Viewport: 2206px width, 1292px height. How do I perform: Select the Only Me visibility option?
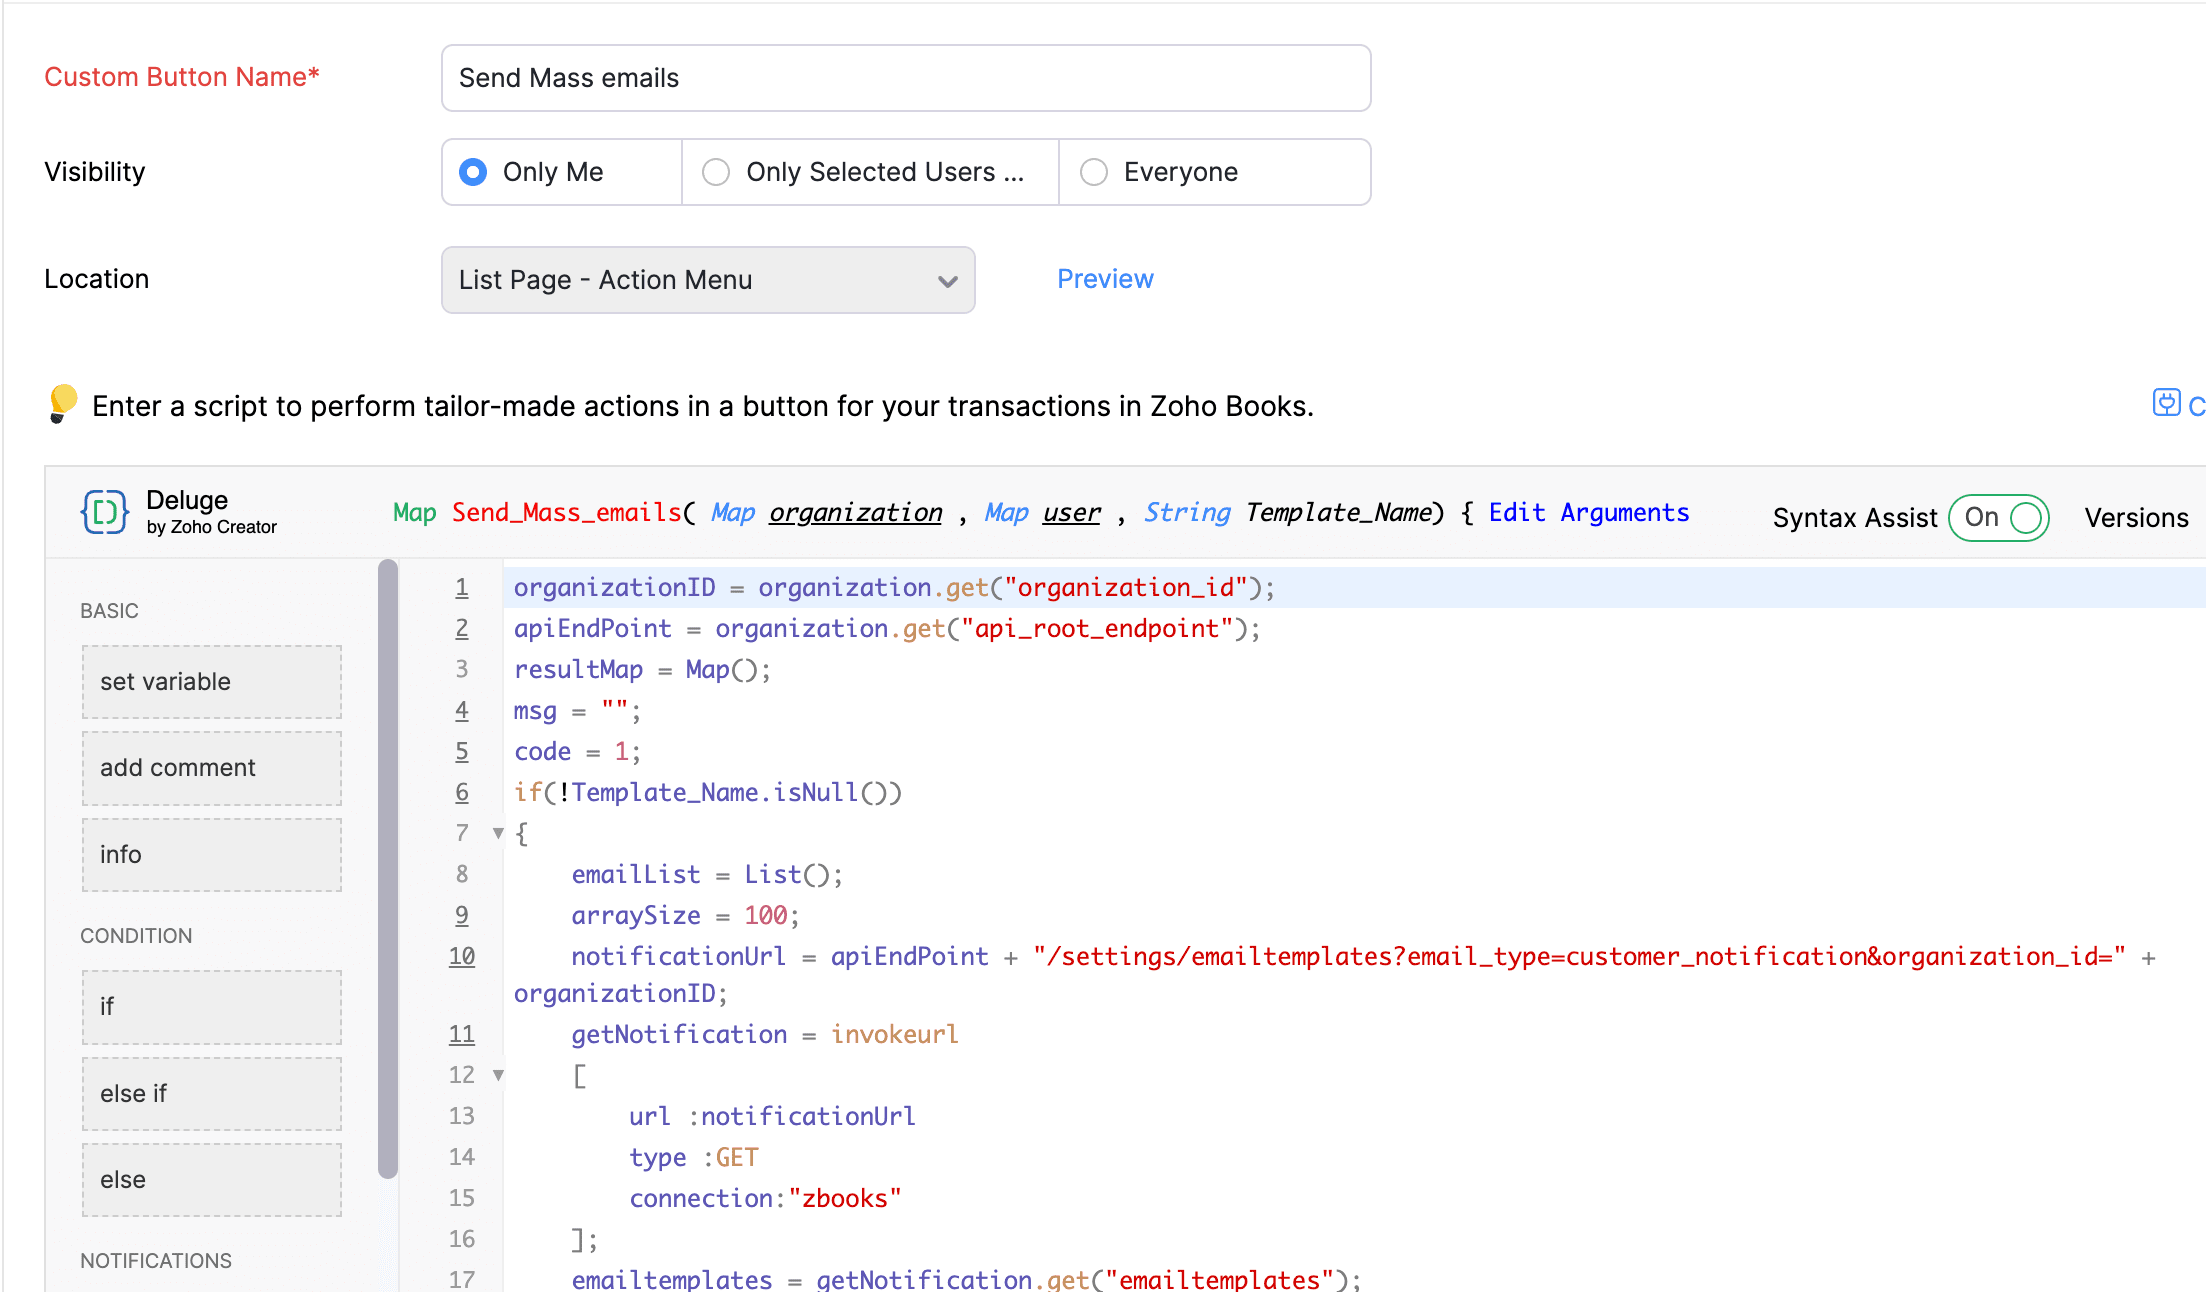tap(562, 172)
